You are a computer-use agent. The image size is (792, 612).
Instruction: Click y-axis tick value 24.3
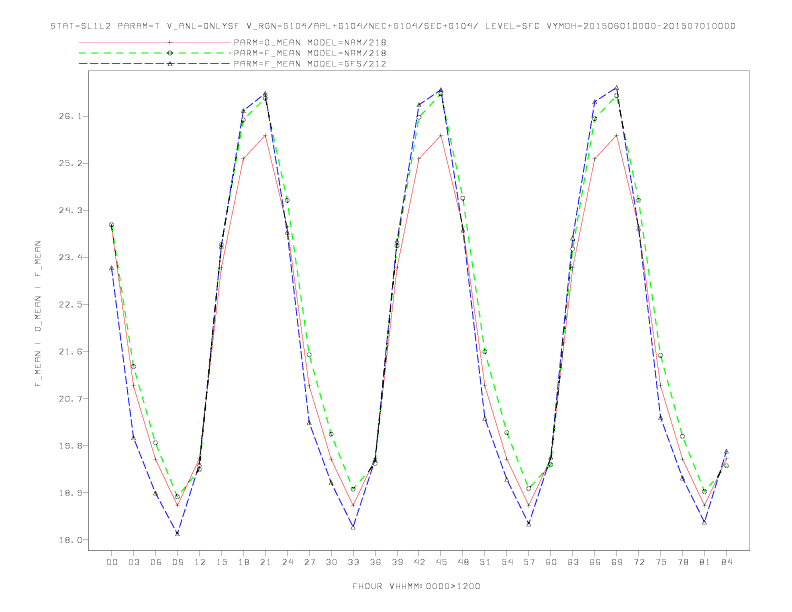[69, 210]
